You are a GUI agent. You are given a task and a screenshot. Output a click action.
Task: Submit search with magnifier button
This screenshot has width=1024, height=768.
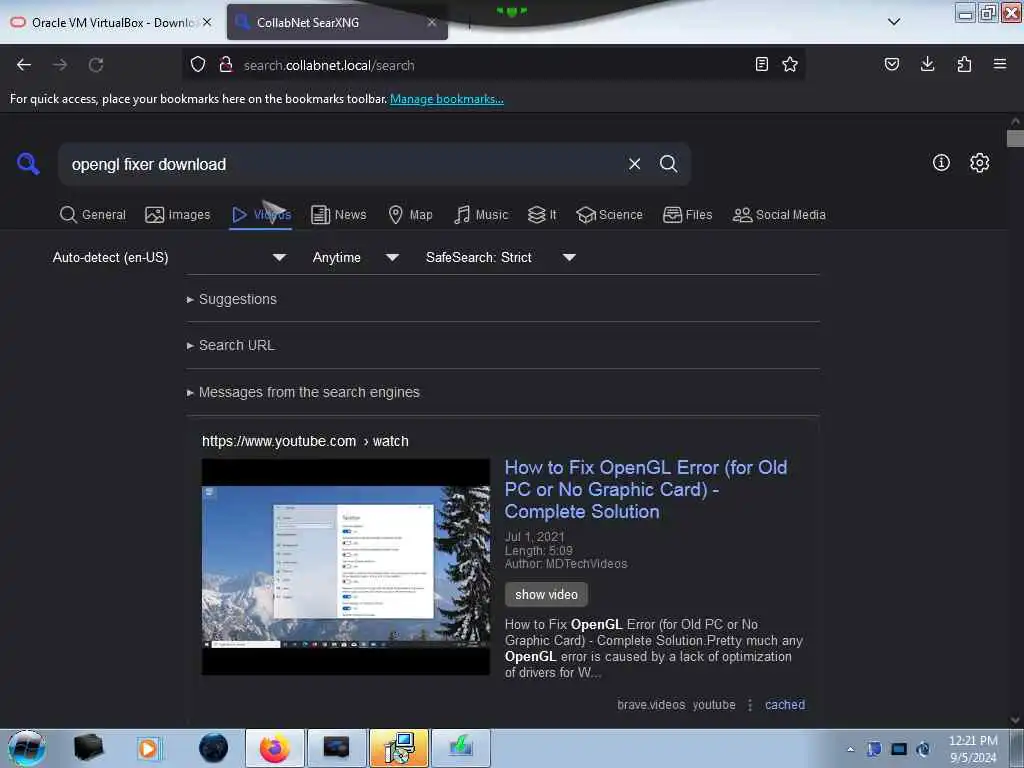tap(668, 164)
